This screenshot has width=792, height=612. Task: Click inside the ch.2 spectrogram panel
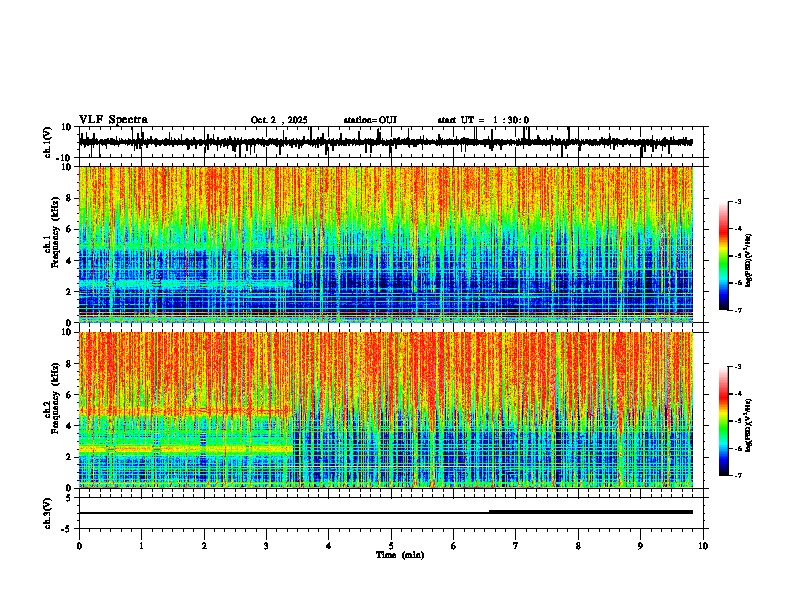coord(386,410)
